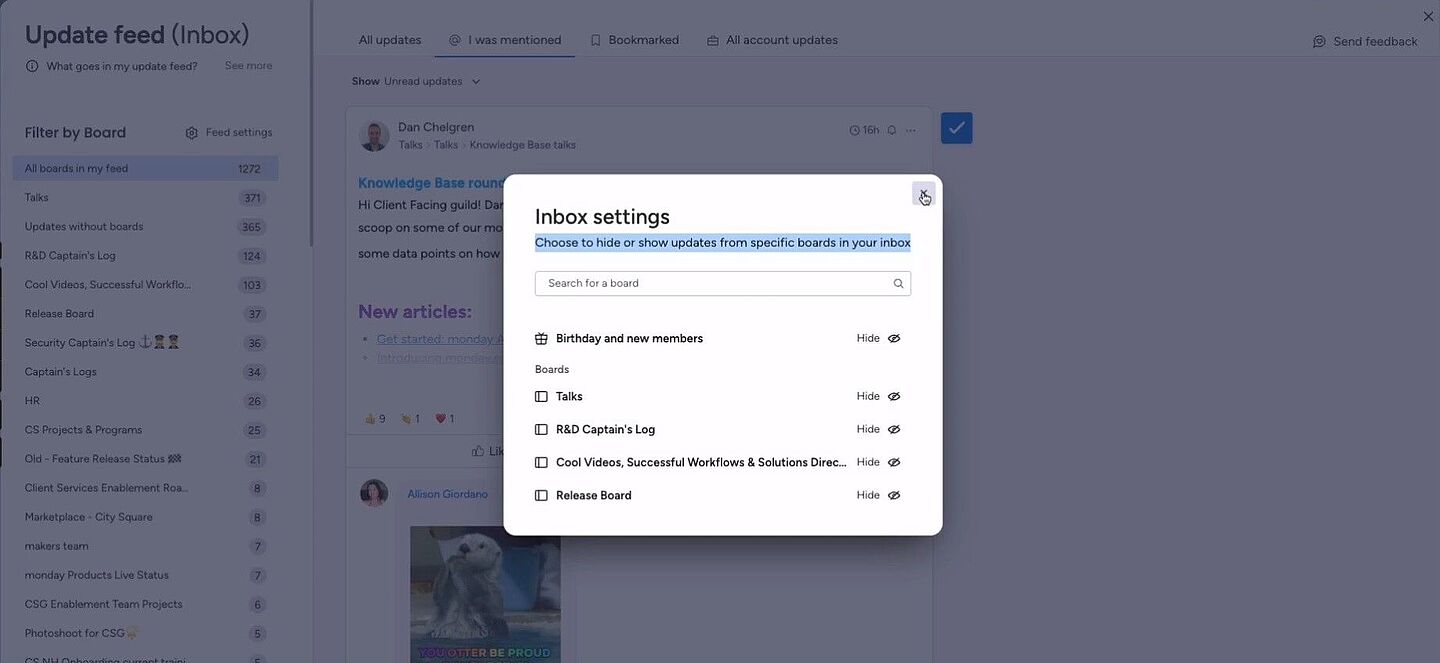Hide Release Board updates
The width and height of the screenshot is (1440, 663).
click(x=879, y=495)
